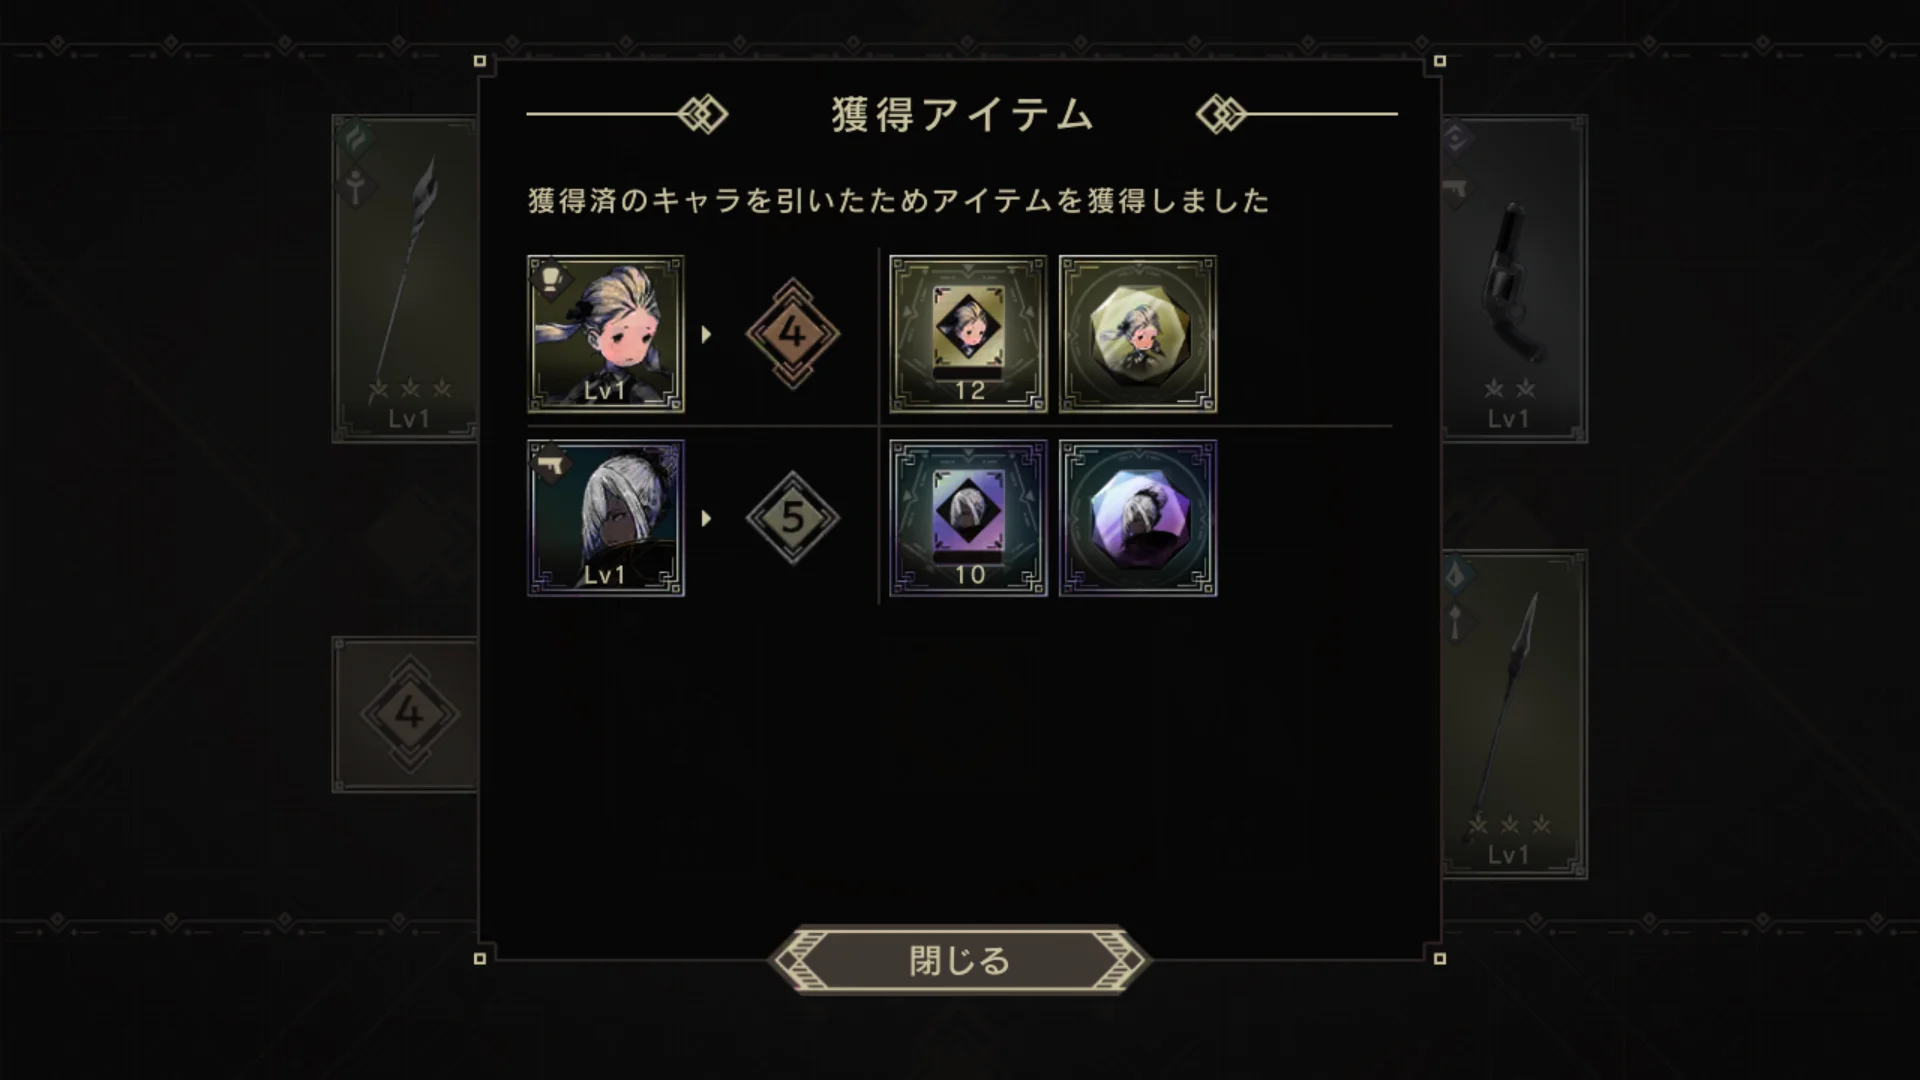The height and width of the screenshot is (1080, 1920).
Task: Click arrow next to blonde character portrait
Action: pyautogui.click(x=706, y=334)
